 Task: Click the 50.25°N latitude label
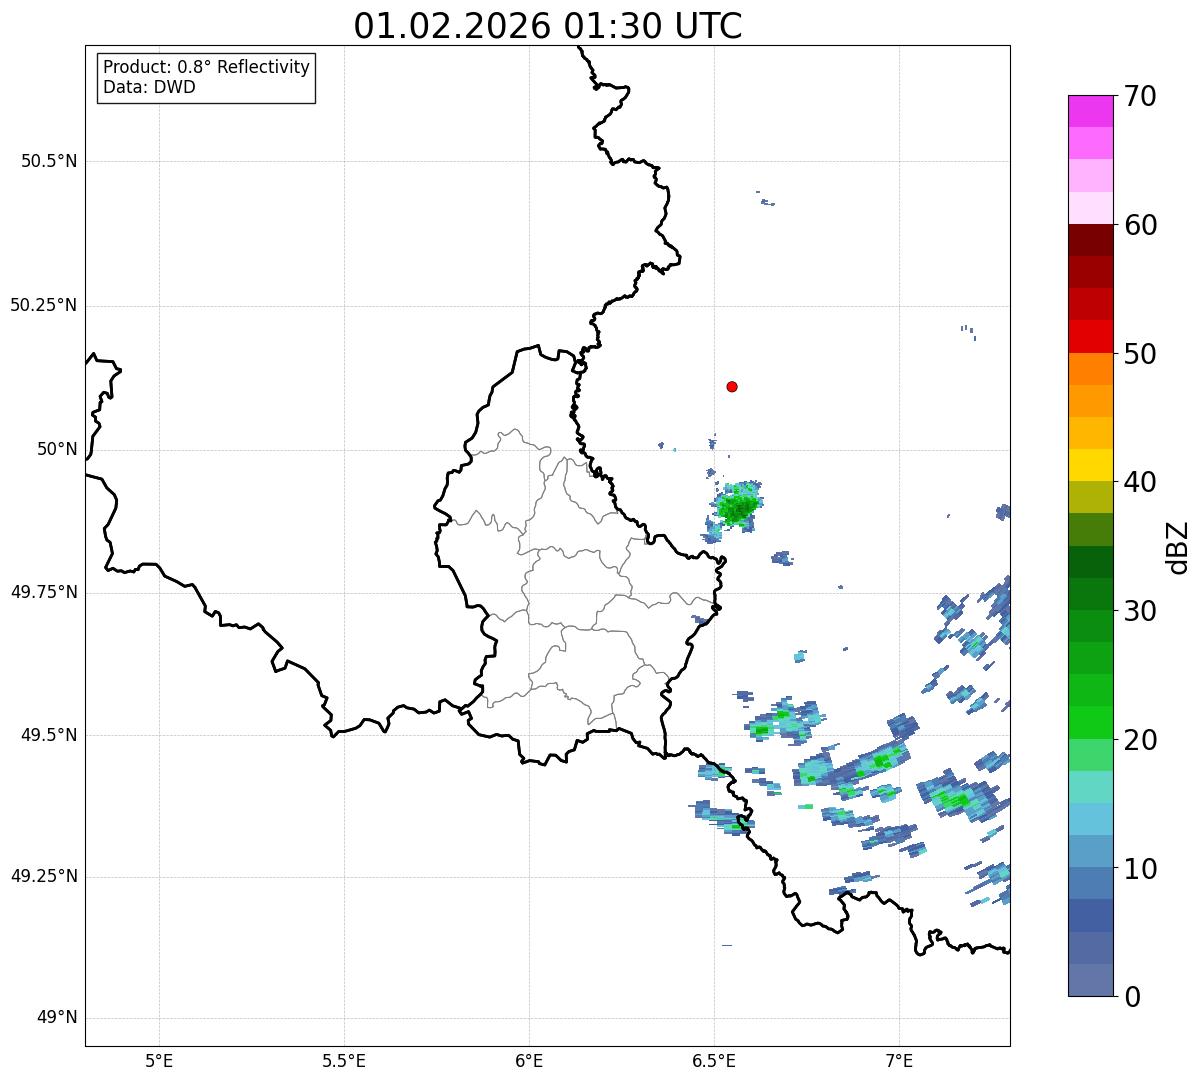pos(44,305)
